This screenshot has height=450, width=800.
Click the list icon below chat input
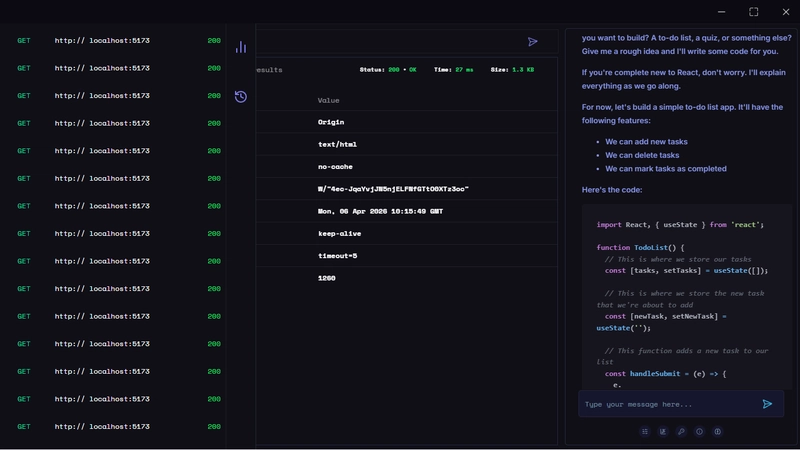[x=645, y=432]
